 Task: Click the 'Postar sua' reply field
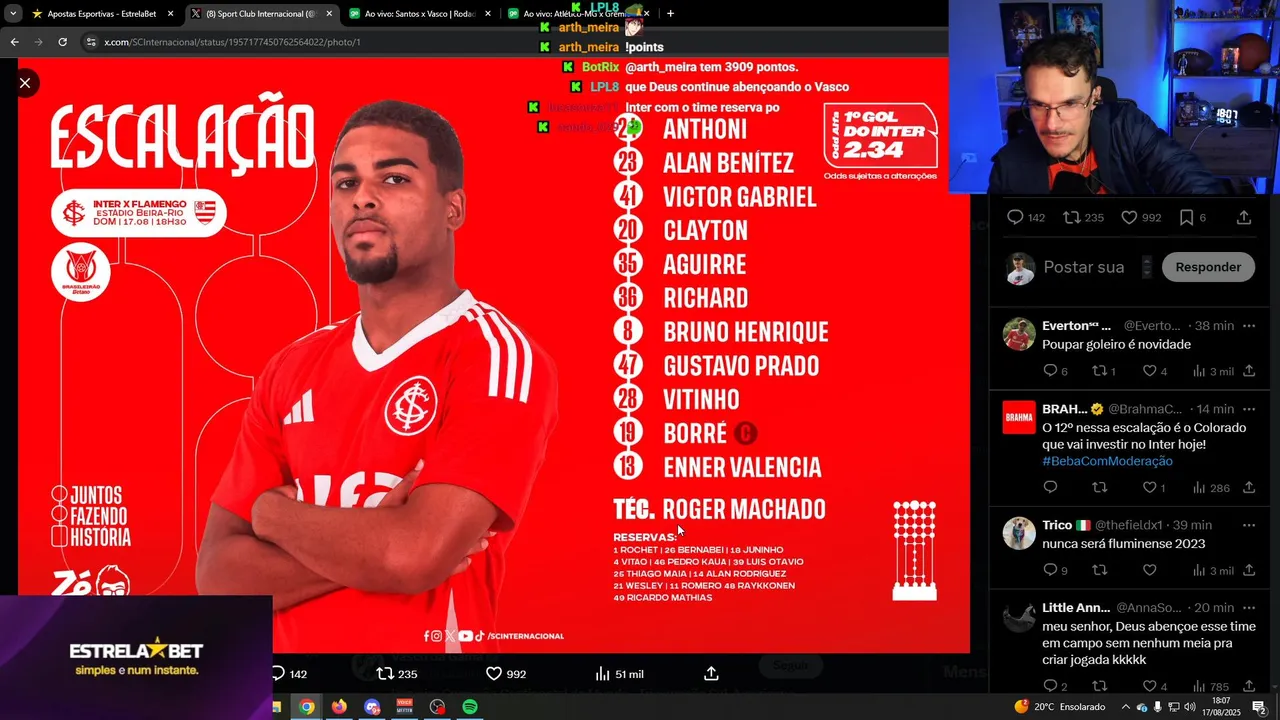[1084, 267]
